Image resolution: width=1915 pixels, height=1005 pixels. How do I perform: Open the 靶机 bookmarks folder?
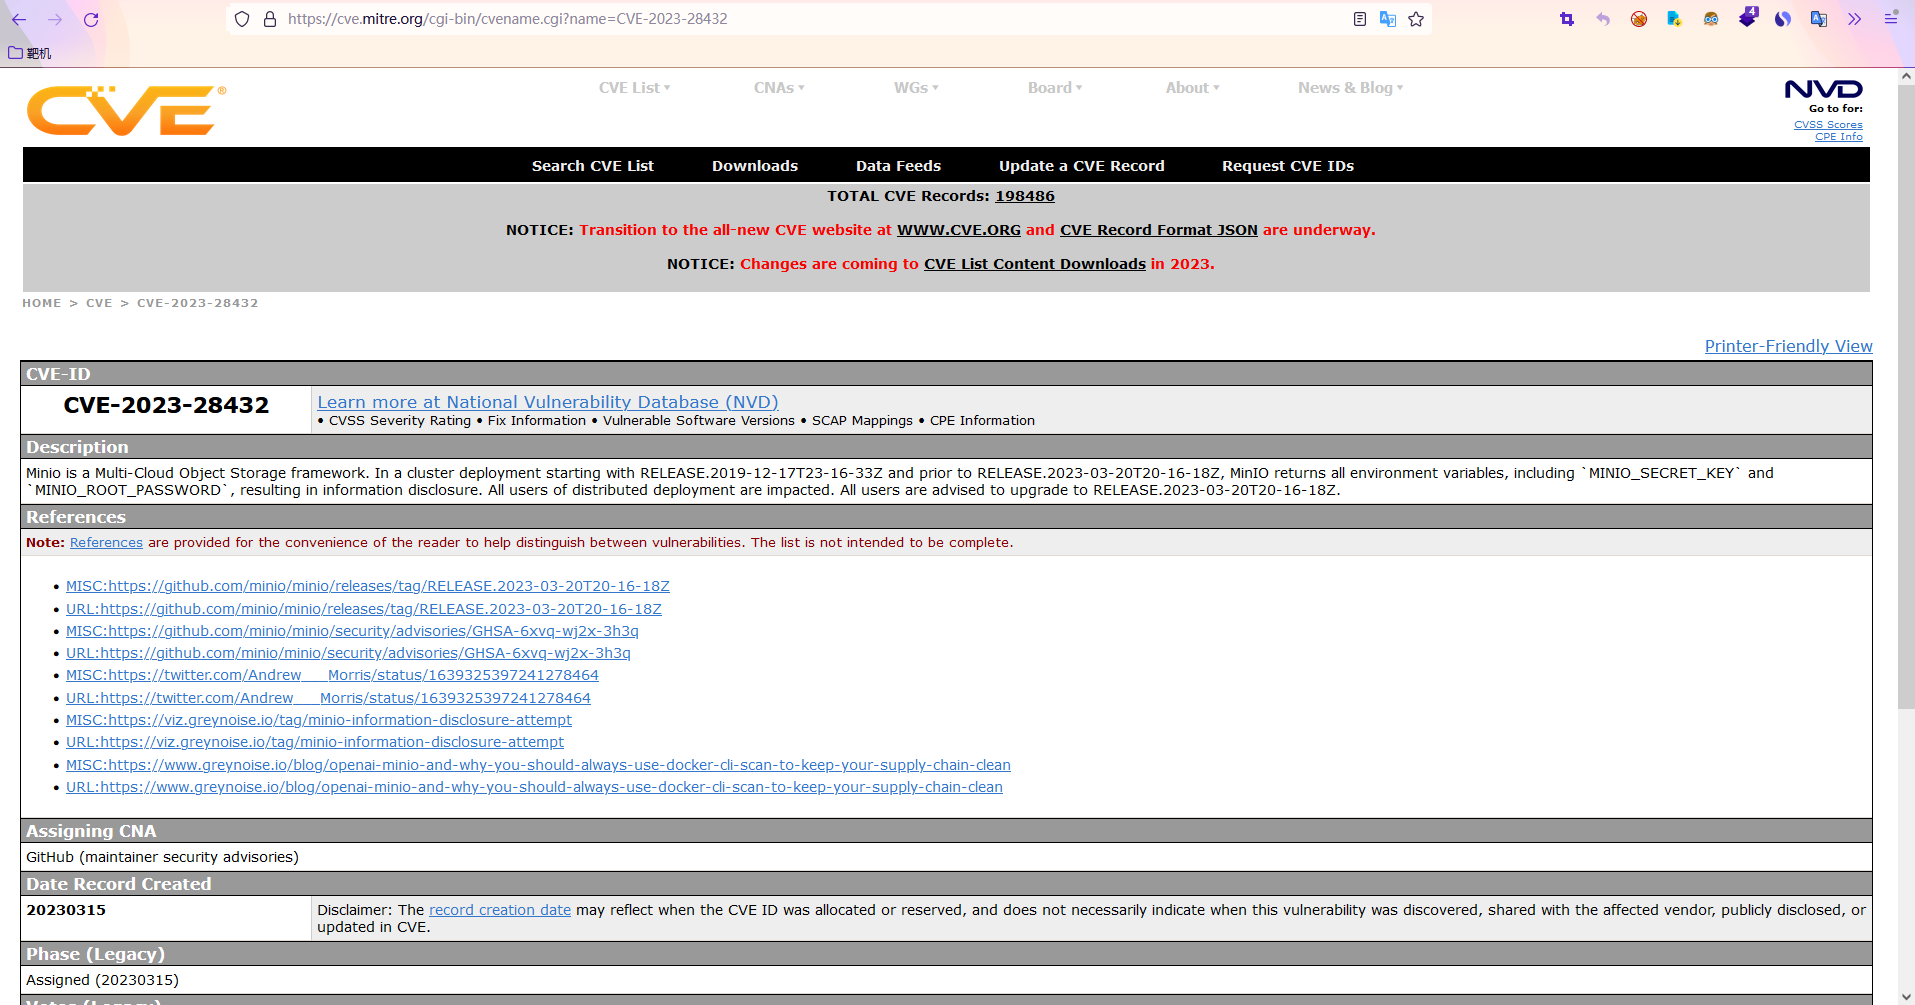[30, 53]
